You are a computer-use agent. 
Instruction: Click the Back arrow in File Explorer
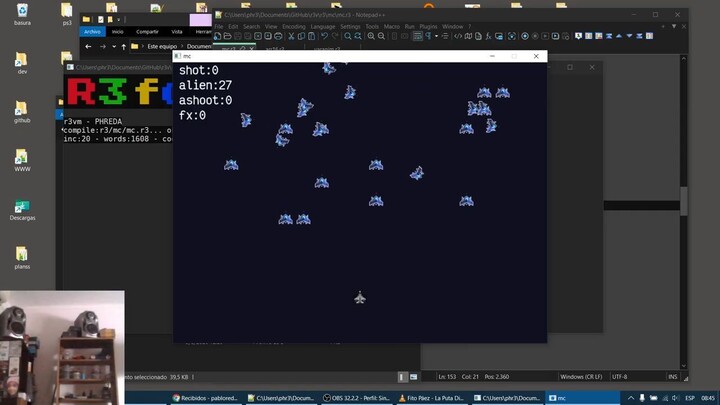click(x=88, y=46)
